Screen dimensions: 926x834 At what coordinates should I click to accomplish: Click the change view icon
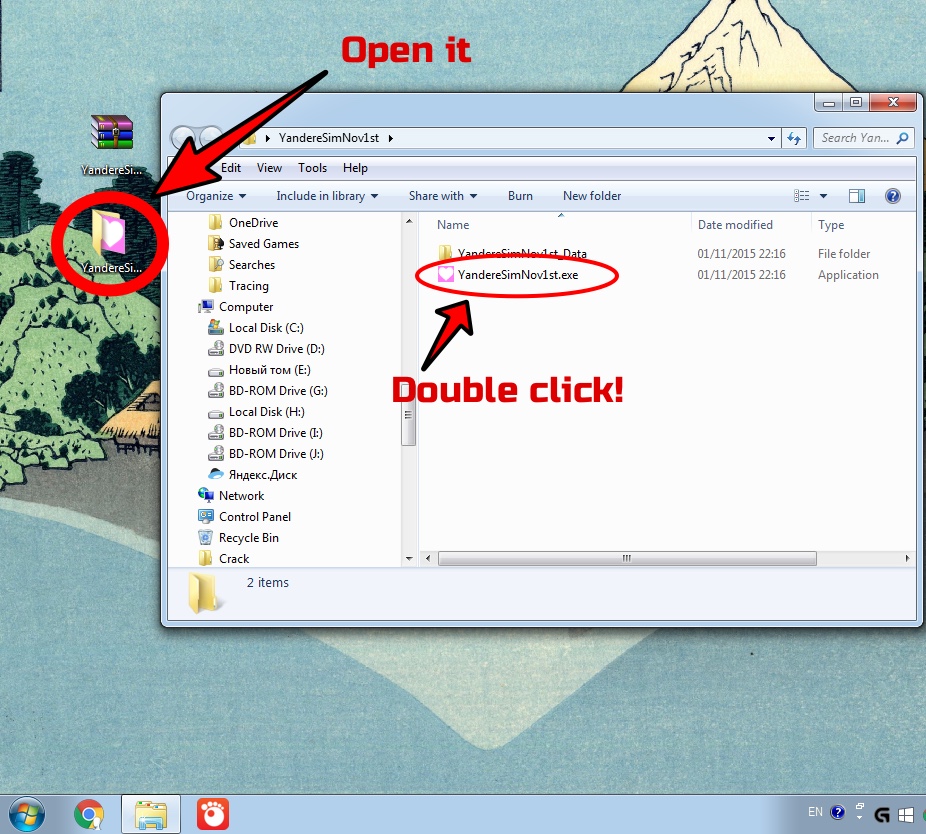[801, 196]
